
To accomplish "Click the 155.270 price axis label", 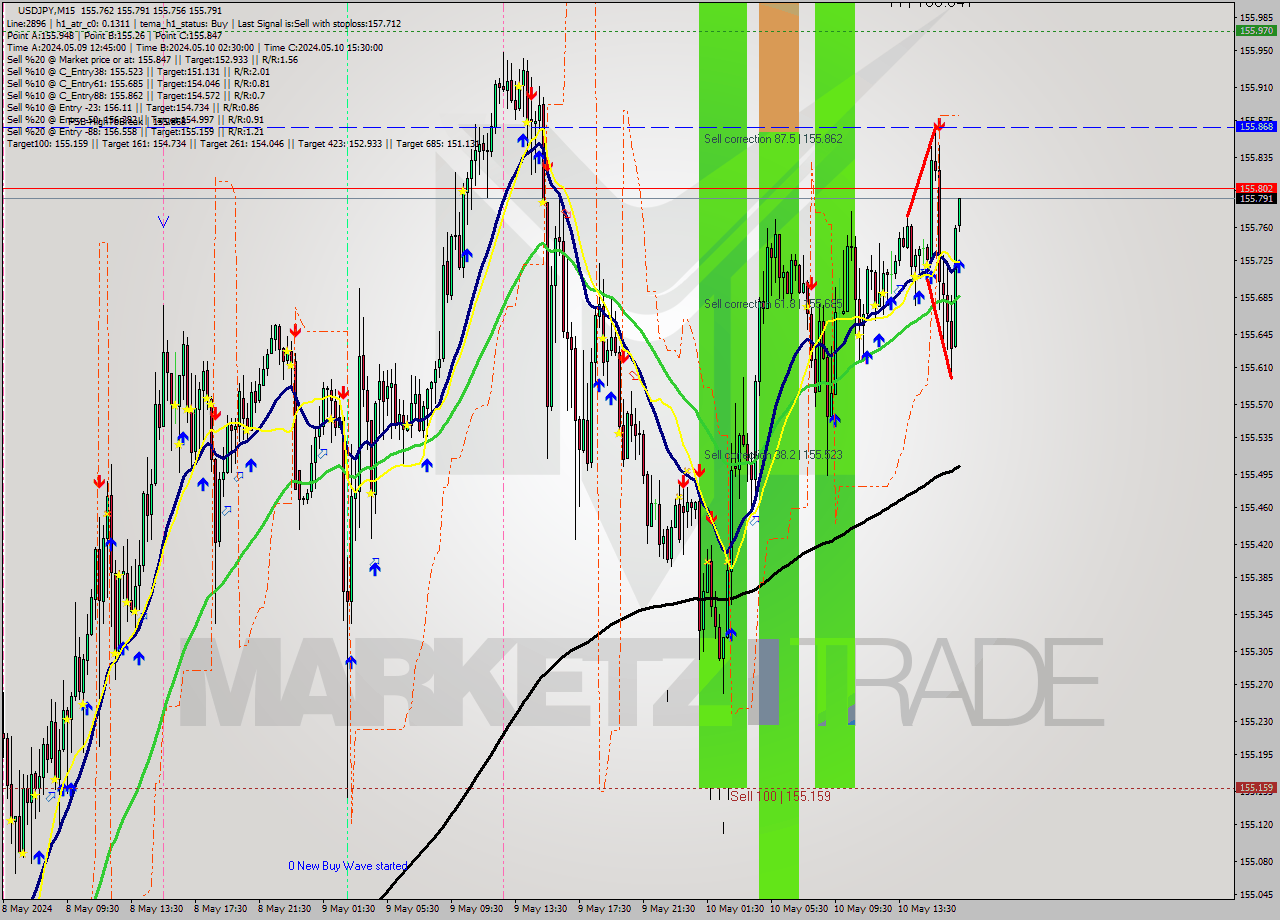I will point(1256,685).
